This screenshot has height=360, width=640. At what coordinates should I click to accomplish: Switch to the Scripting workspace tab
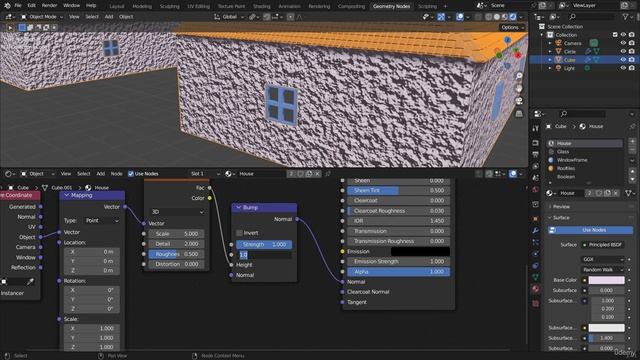427,6
